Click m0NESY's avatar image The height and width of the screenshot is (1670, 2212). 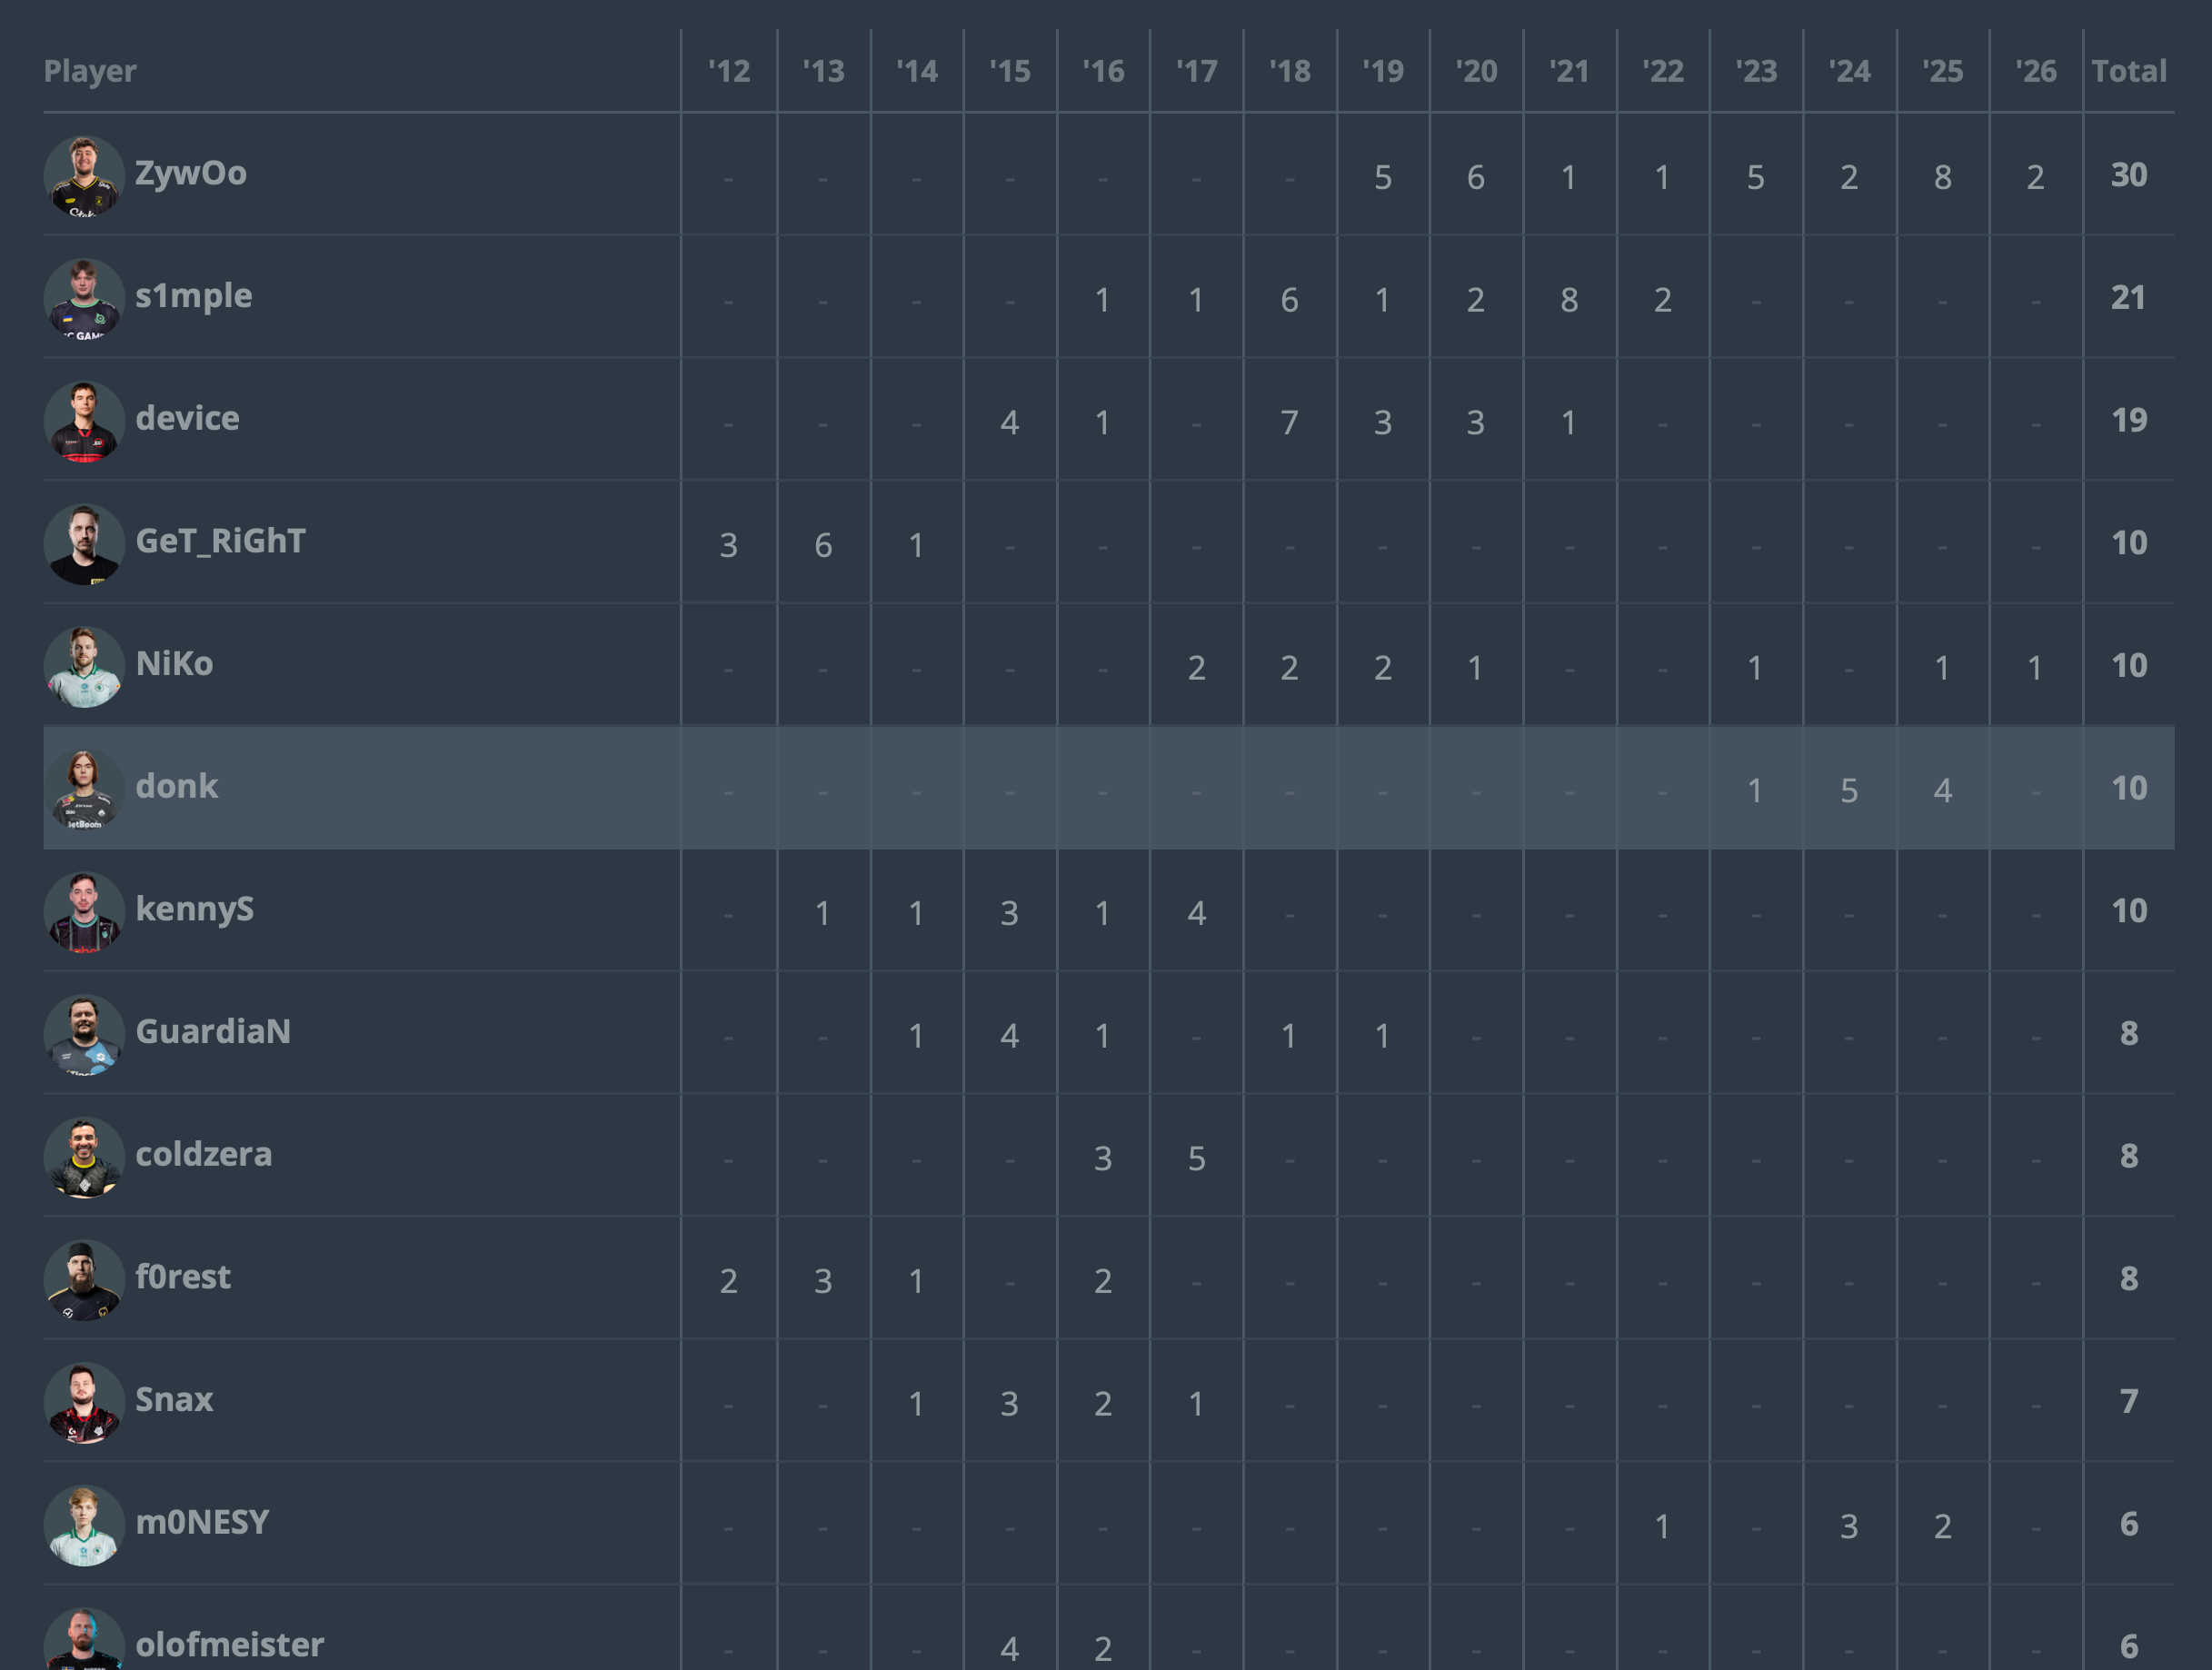pyautogui.click(x=84, y=1525)
